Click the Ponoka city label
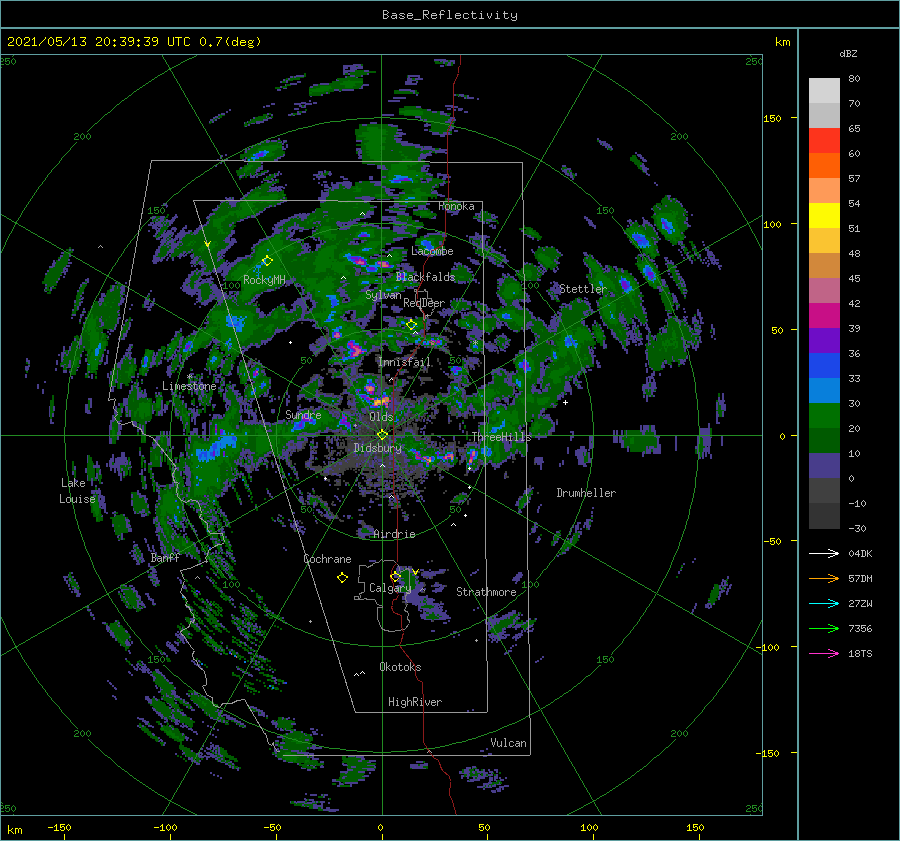Image resolution: width=900 pixels, height=841 pixels. (x=456, y=206)
